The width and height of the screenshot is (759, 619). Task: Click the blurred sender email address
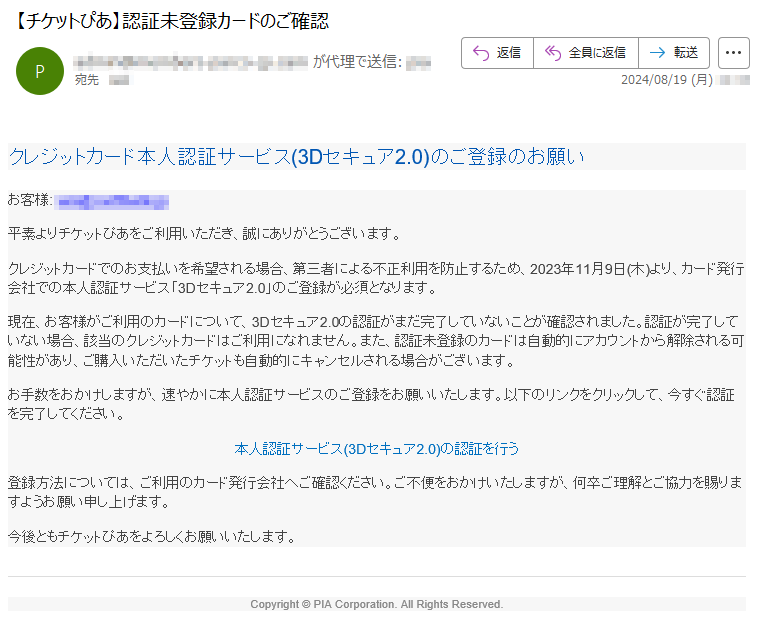pyautogui.click(x=190, y=62)
